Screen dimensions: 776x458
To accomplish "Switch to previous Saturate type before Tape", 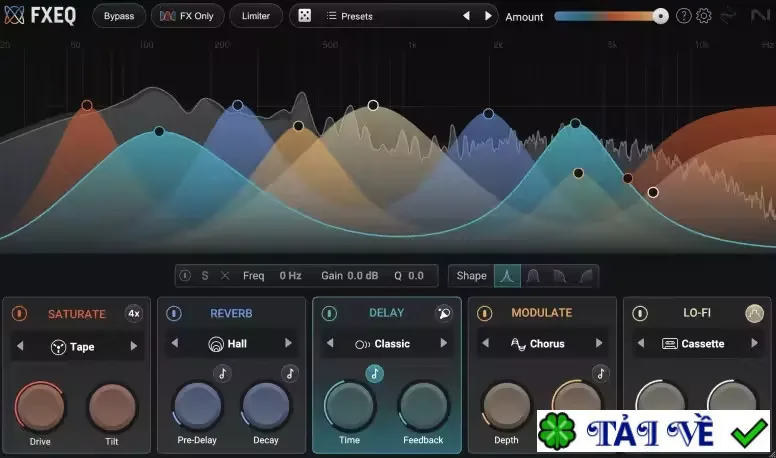I will 20,346.
